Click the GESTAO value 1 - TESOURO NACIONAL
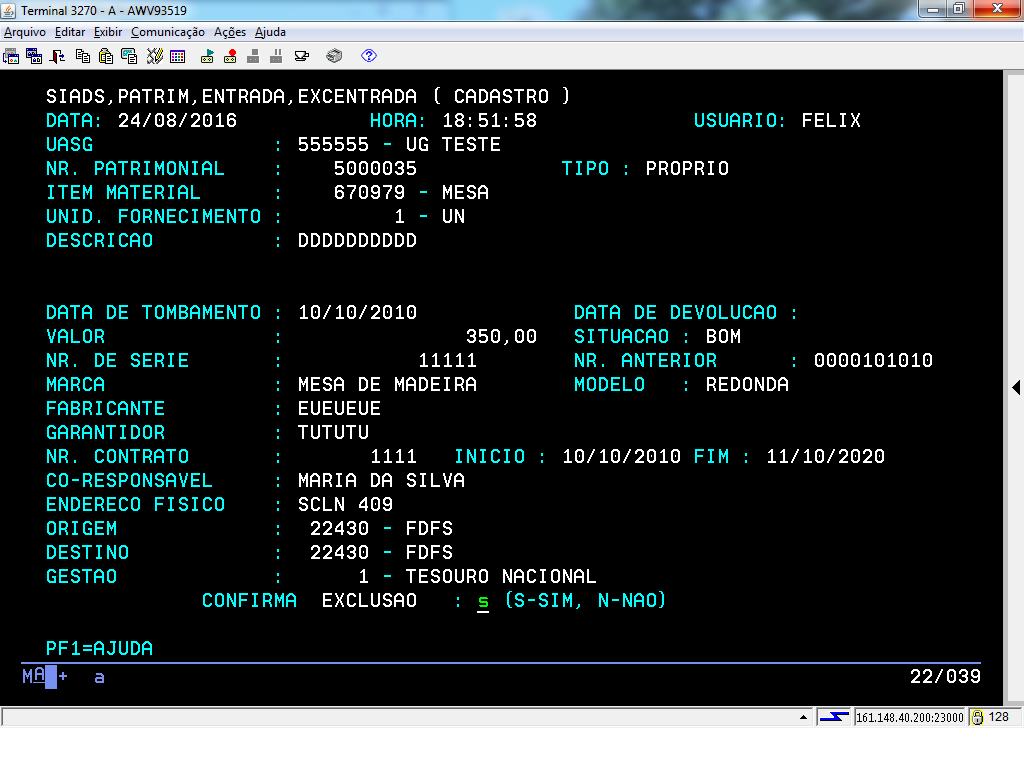The height and width of the screenshot is (768, 1024). pyautogui.click(x=477, y=577)
